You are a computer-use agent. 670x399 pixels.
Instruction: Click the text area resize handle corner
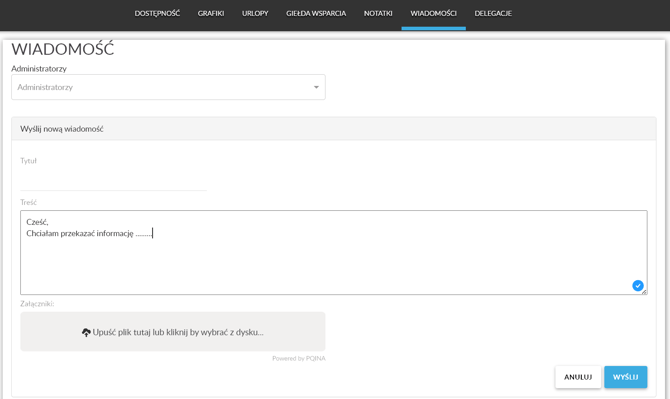[644, 292]
